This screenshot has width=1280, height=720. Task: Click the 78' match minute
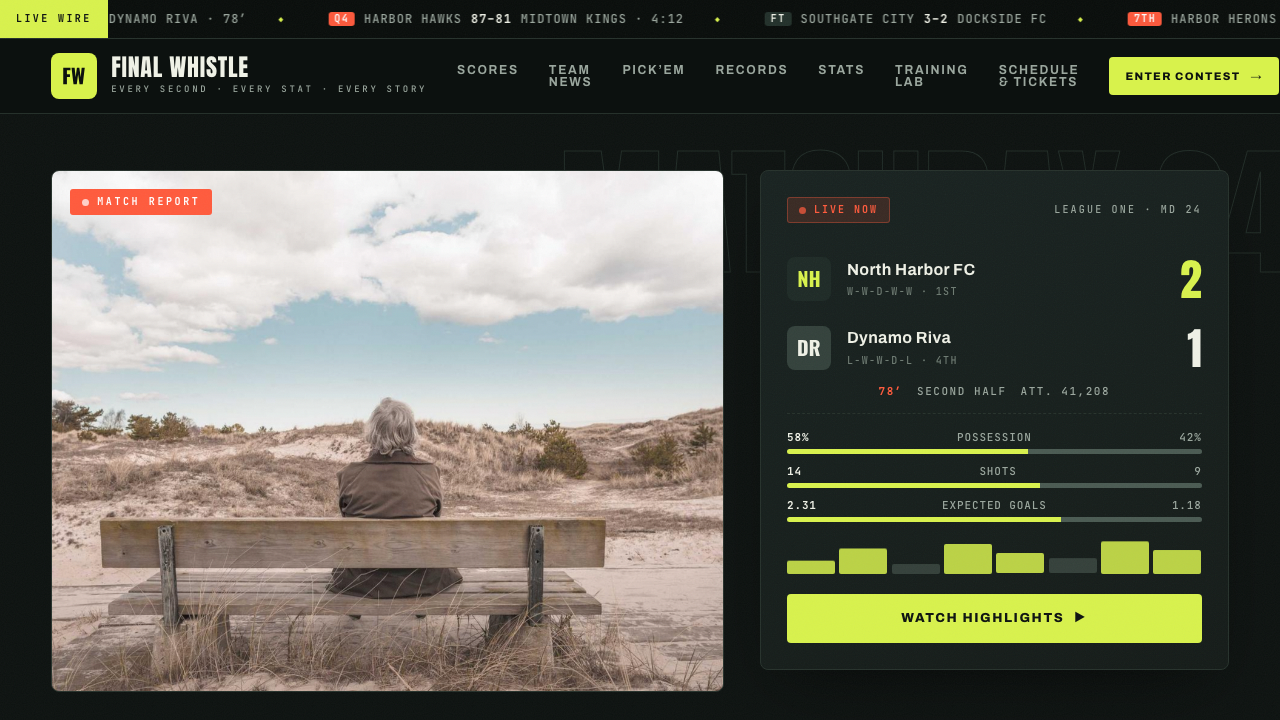coord(890,392)
